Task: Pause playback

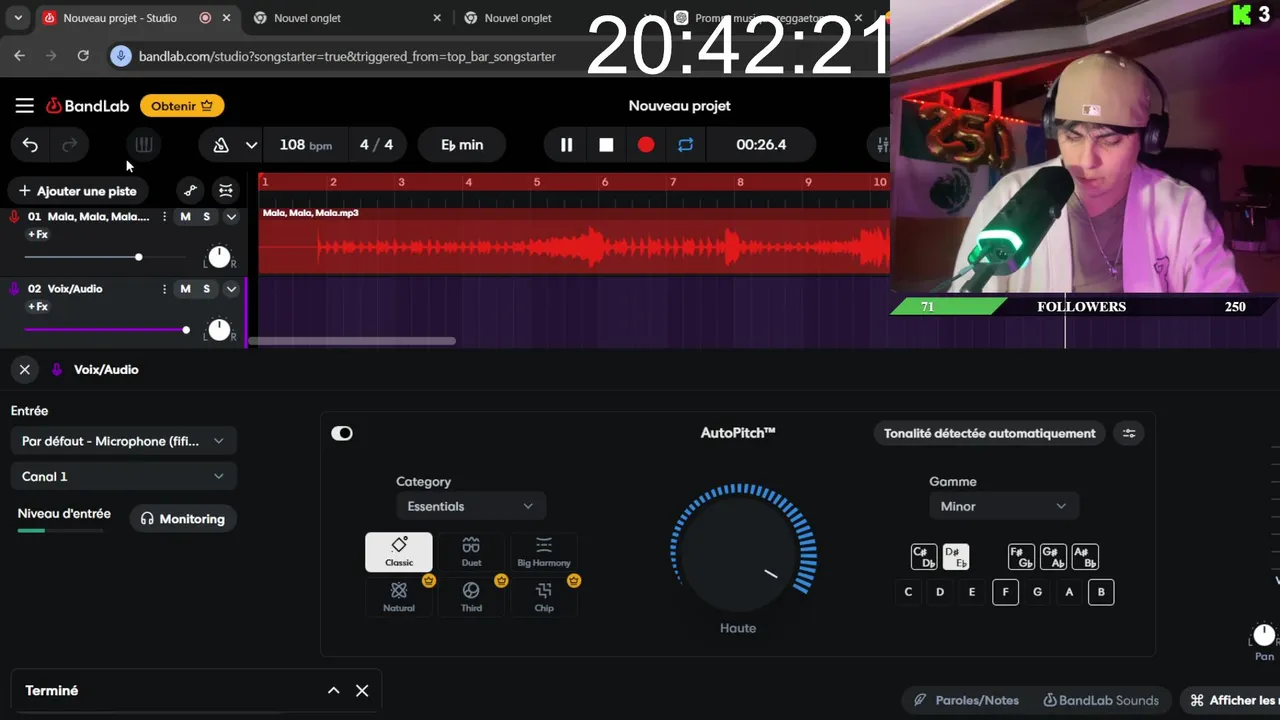Action: tap(566, 145)
